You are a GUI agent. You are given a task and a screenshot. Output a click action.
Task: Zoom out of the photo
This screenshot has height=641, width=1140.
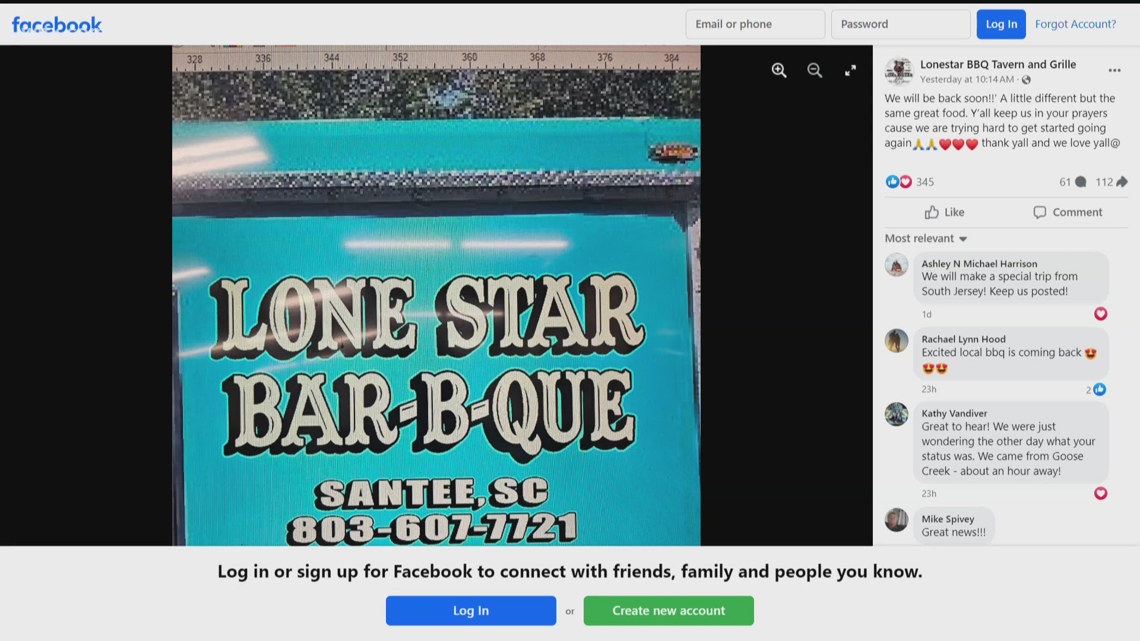click(x=814, y=70)
